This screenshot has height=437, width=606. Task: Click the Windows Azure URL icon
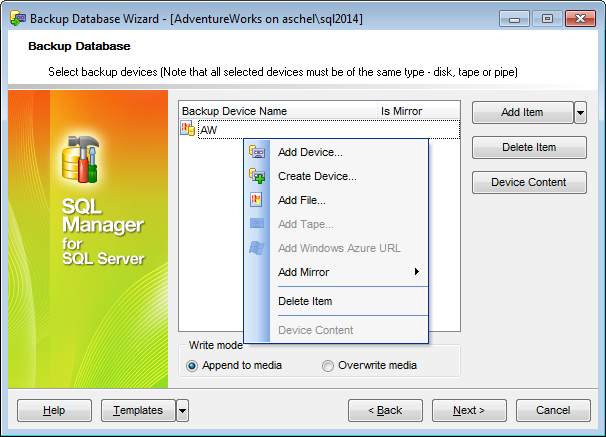(257, 248)
